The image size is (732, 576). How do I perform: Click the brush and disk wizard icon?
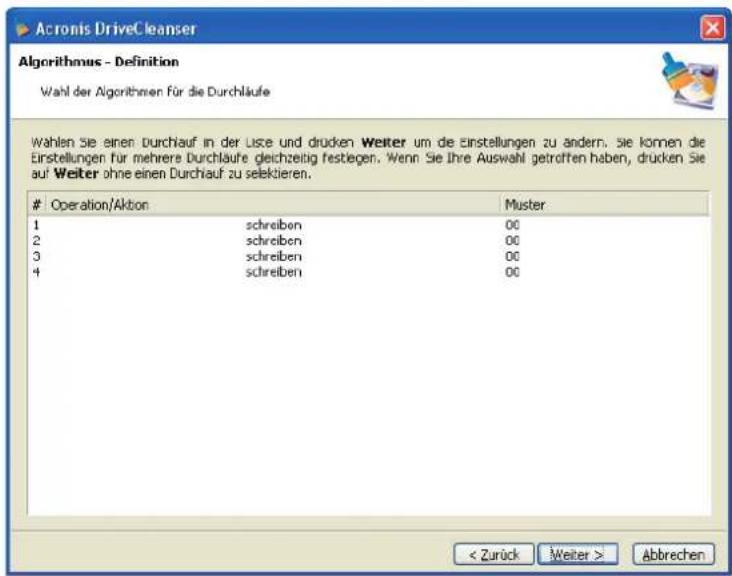tap(690, 80)
